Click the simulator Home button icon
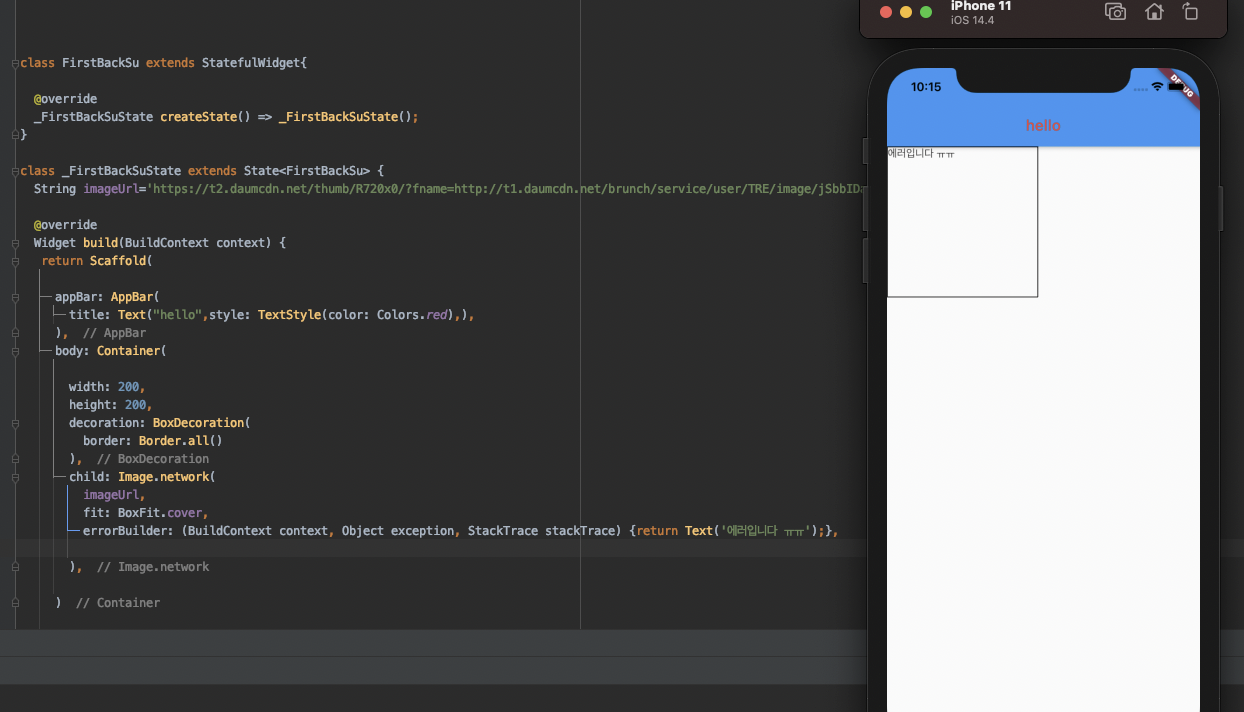1244x712 pixels. 1154,12
